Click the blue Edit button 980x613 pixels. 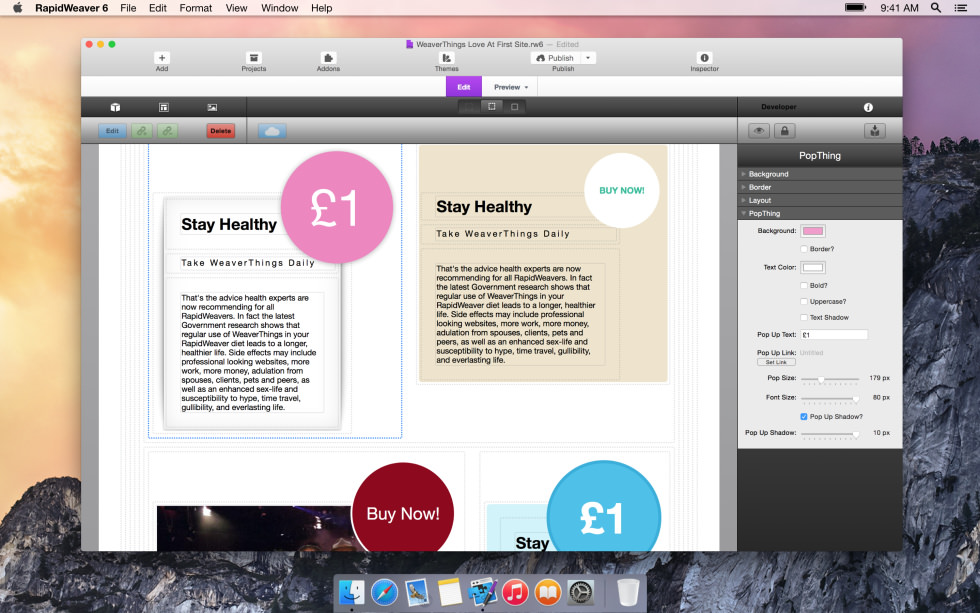[112, 131]
